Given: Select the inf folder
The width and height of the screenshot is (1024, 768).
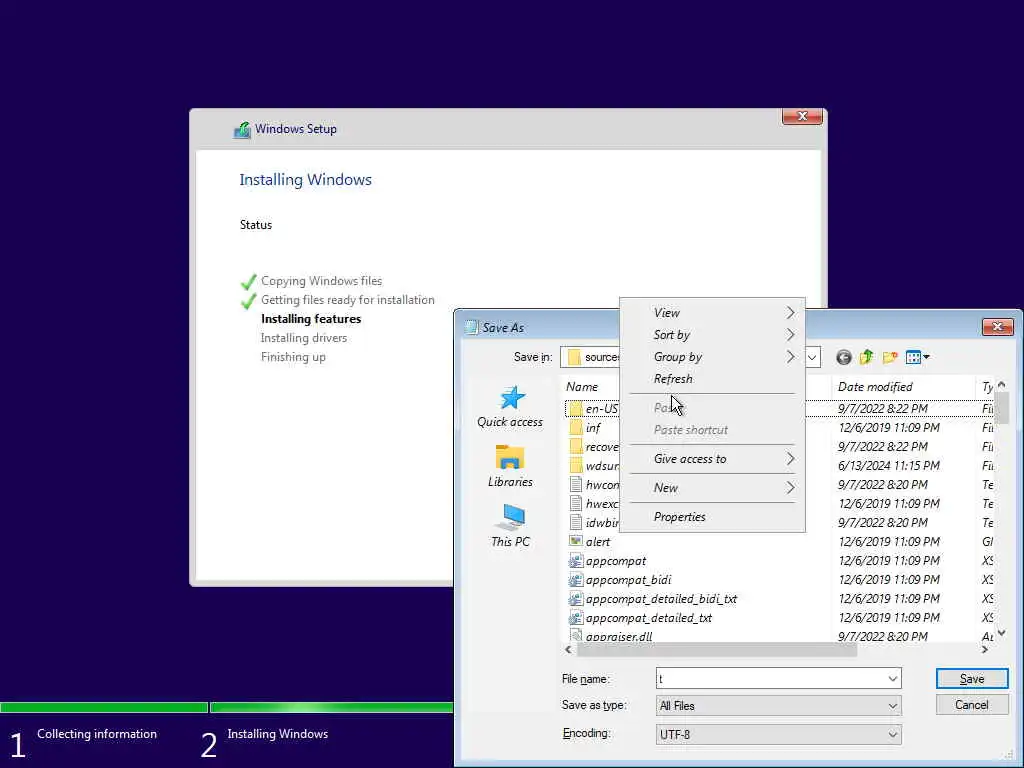Looking at the screenshot, I should pyautogui.click(x=584, y=428).
